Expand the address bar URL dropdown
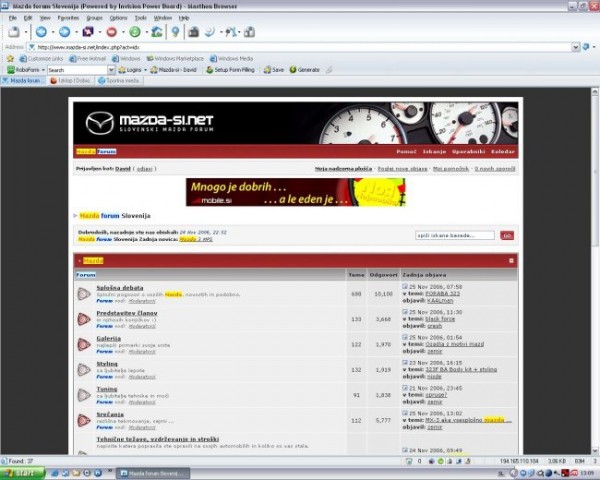 tap(576, 47)
